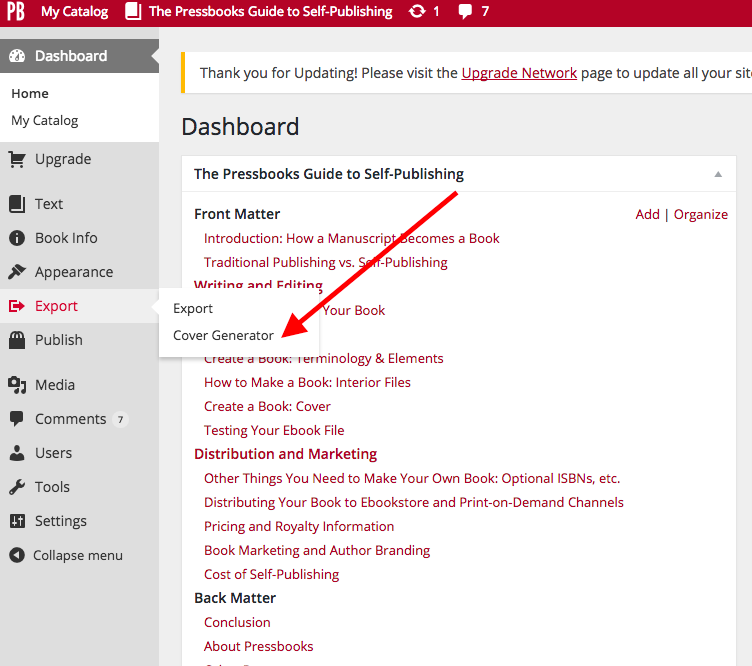This screenshot has width=752, height=666.
Task: Click the Organize link
Action: (x=701, y=214)
